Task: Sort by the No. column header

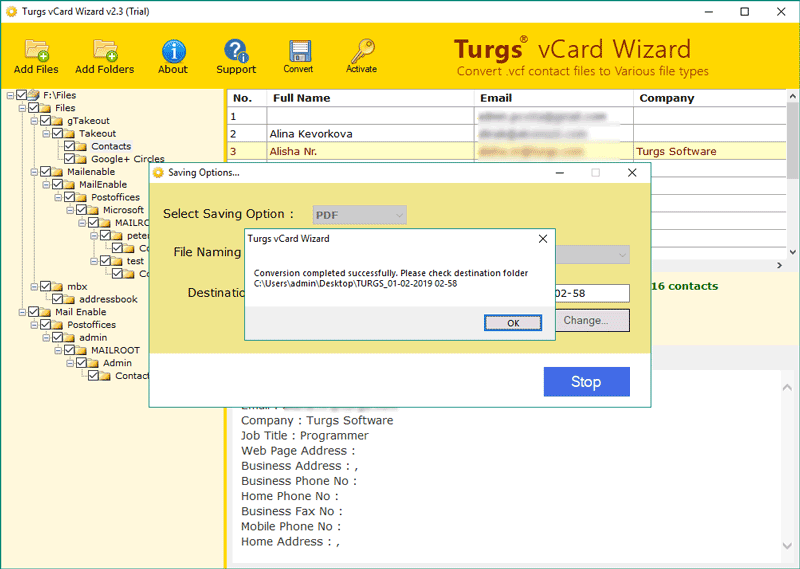Action: tap(247, 98)
